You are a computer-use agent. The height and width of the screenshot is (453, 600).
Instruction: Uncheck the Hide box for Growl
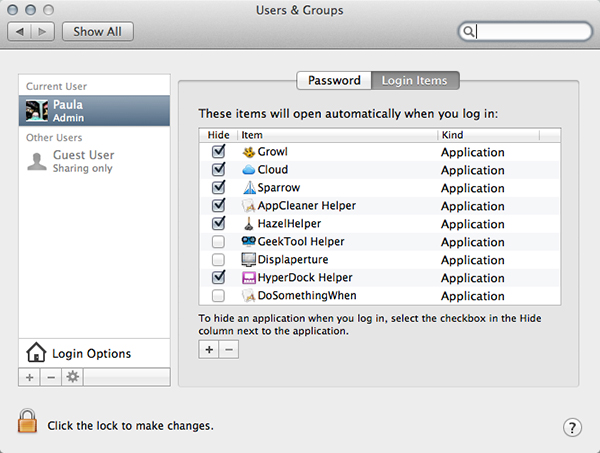[x=218, y=151]
